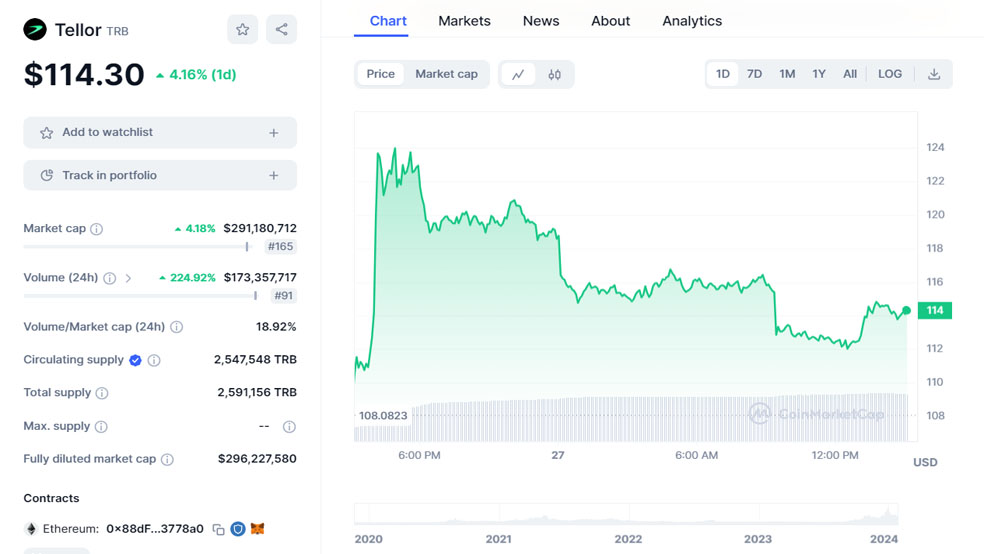
Task: Switch to the Analytics tab
Action: (691, 21)
